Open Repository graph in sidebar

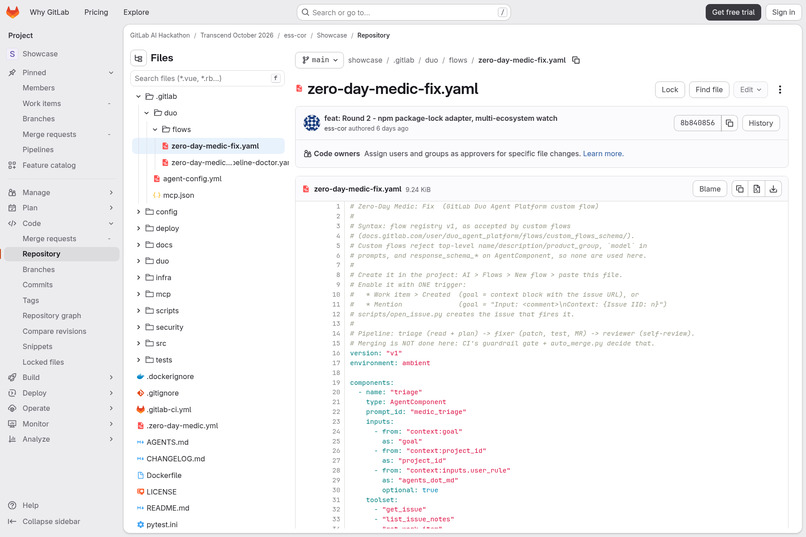(51, 316)
